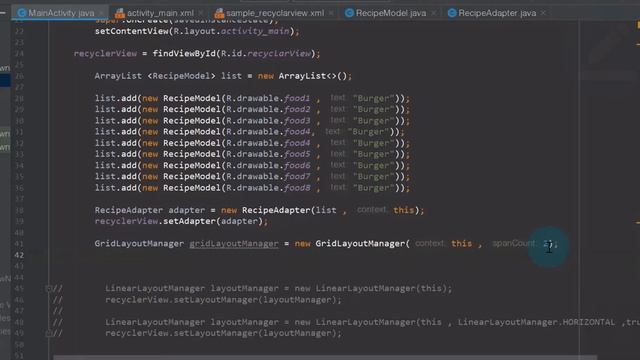The height and width of the screenshot is (360, 640).
Task: Click the horizontal scrollbar under the editor
Action: tap(324, 357)
